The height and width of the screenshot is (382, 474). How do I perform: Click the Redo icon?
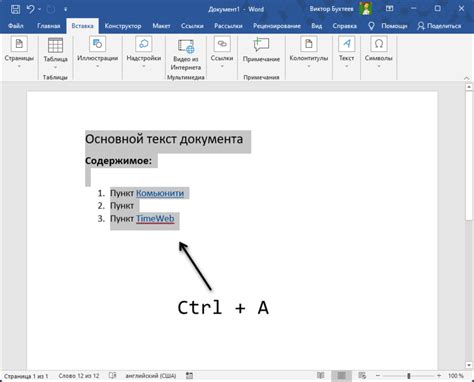coord(51,9)
